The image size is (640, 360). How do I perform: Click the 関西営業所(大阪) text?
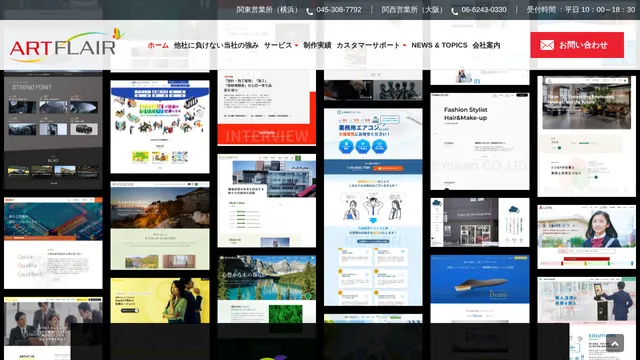413,10
